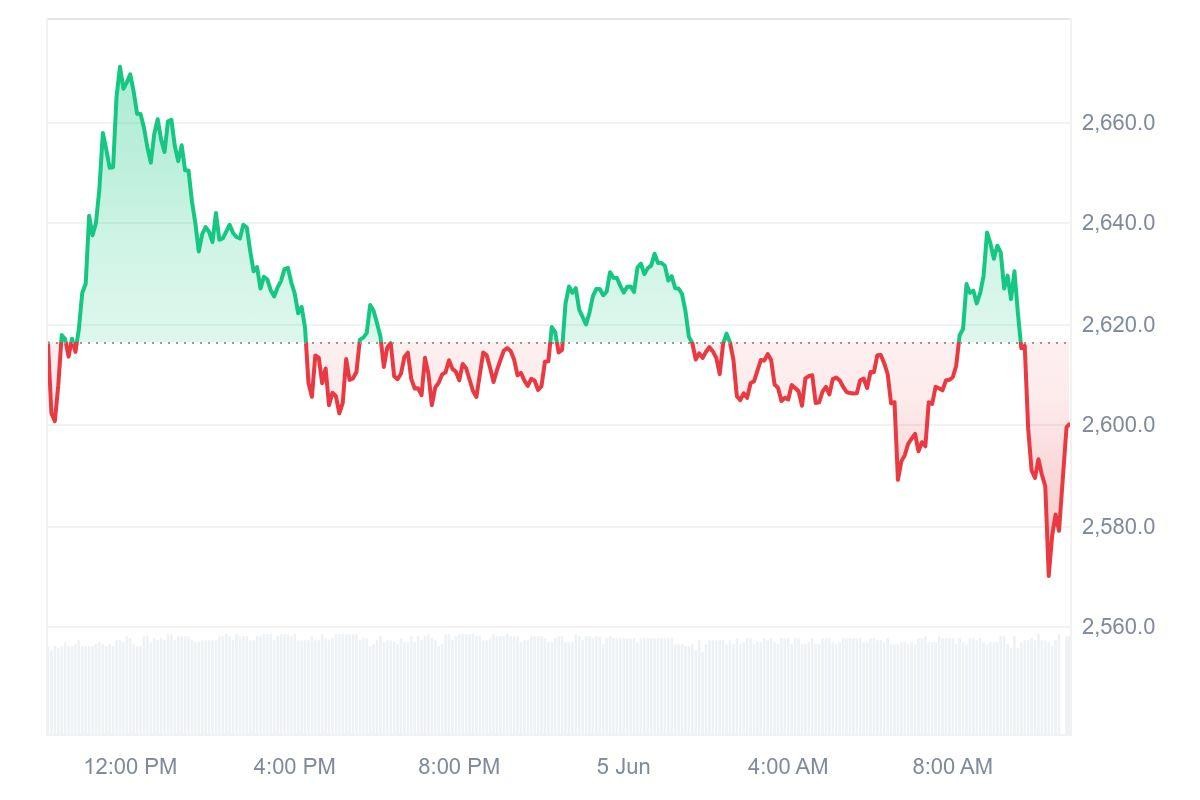Viewport: 1200px width, 800px height.
Task: Click the highest green peak of the price line
Action: pos(120,68)
